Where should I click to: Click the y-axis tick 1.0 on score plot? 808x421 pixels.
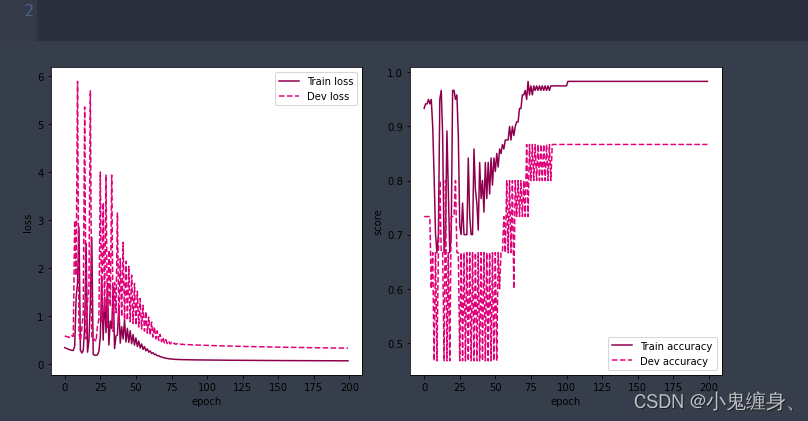[x=395, y=73]
